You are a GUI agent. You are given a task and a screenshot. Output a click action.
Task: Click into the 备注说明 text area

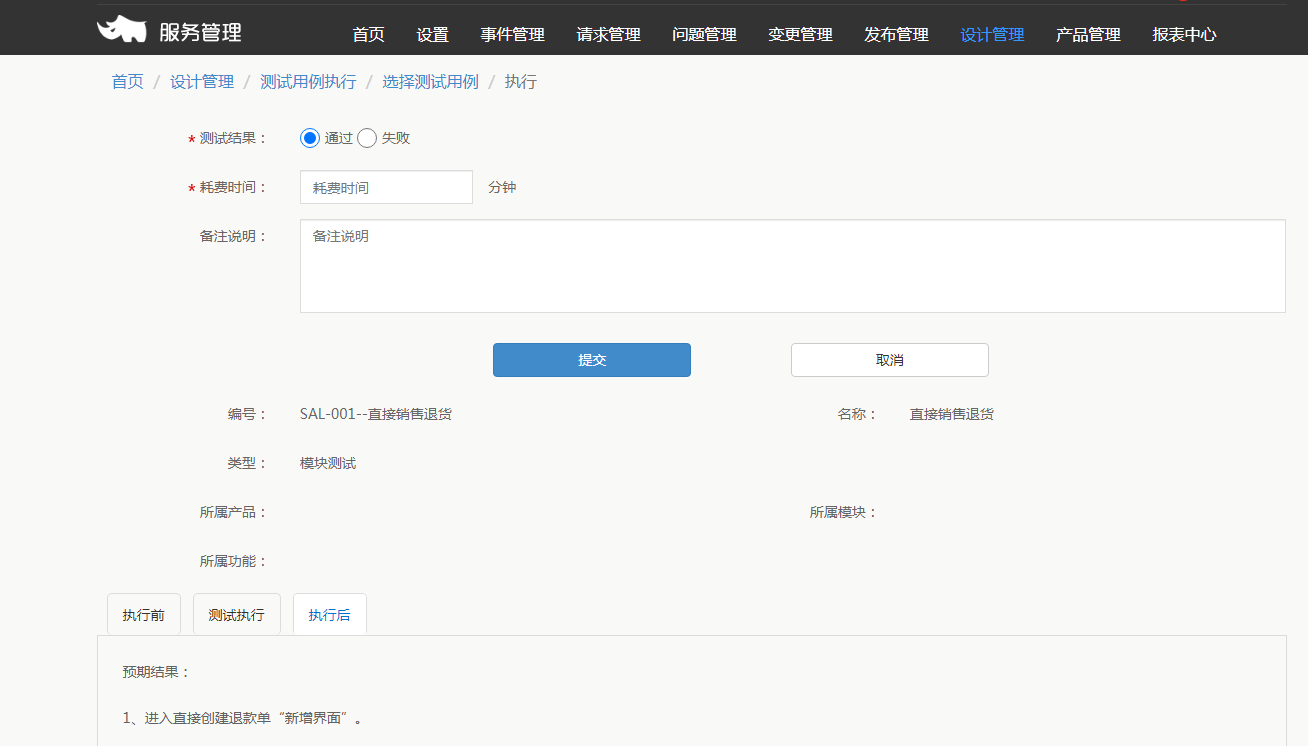point(792,266)
